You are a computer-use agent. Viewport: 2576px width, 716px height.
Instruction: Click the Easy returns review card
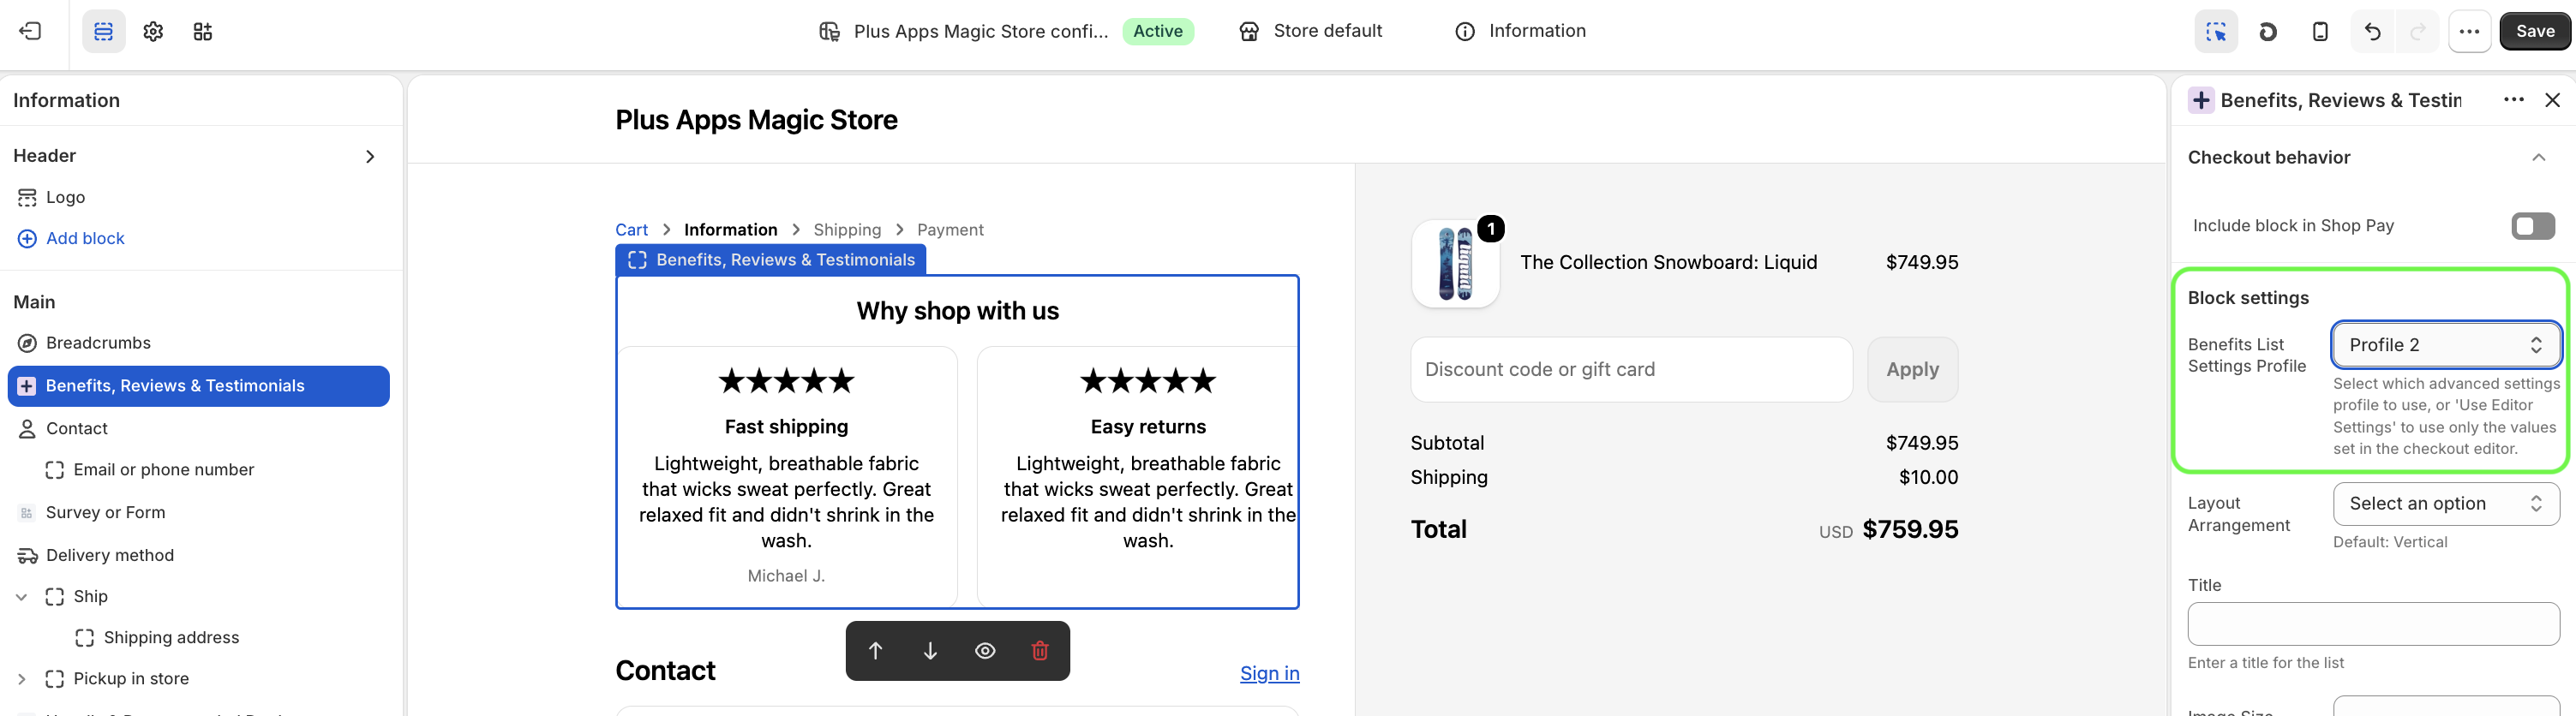1137,476
